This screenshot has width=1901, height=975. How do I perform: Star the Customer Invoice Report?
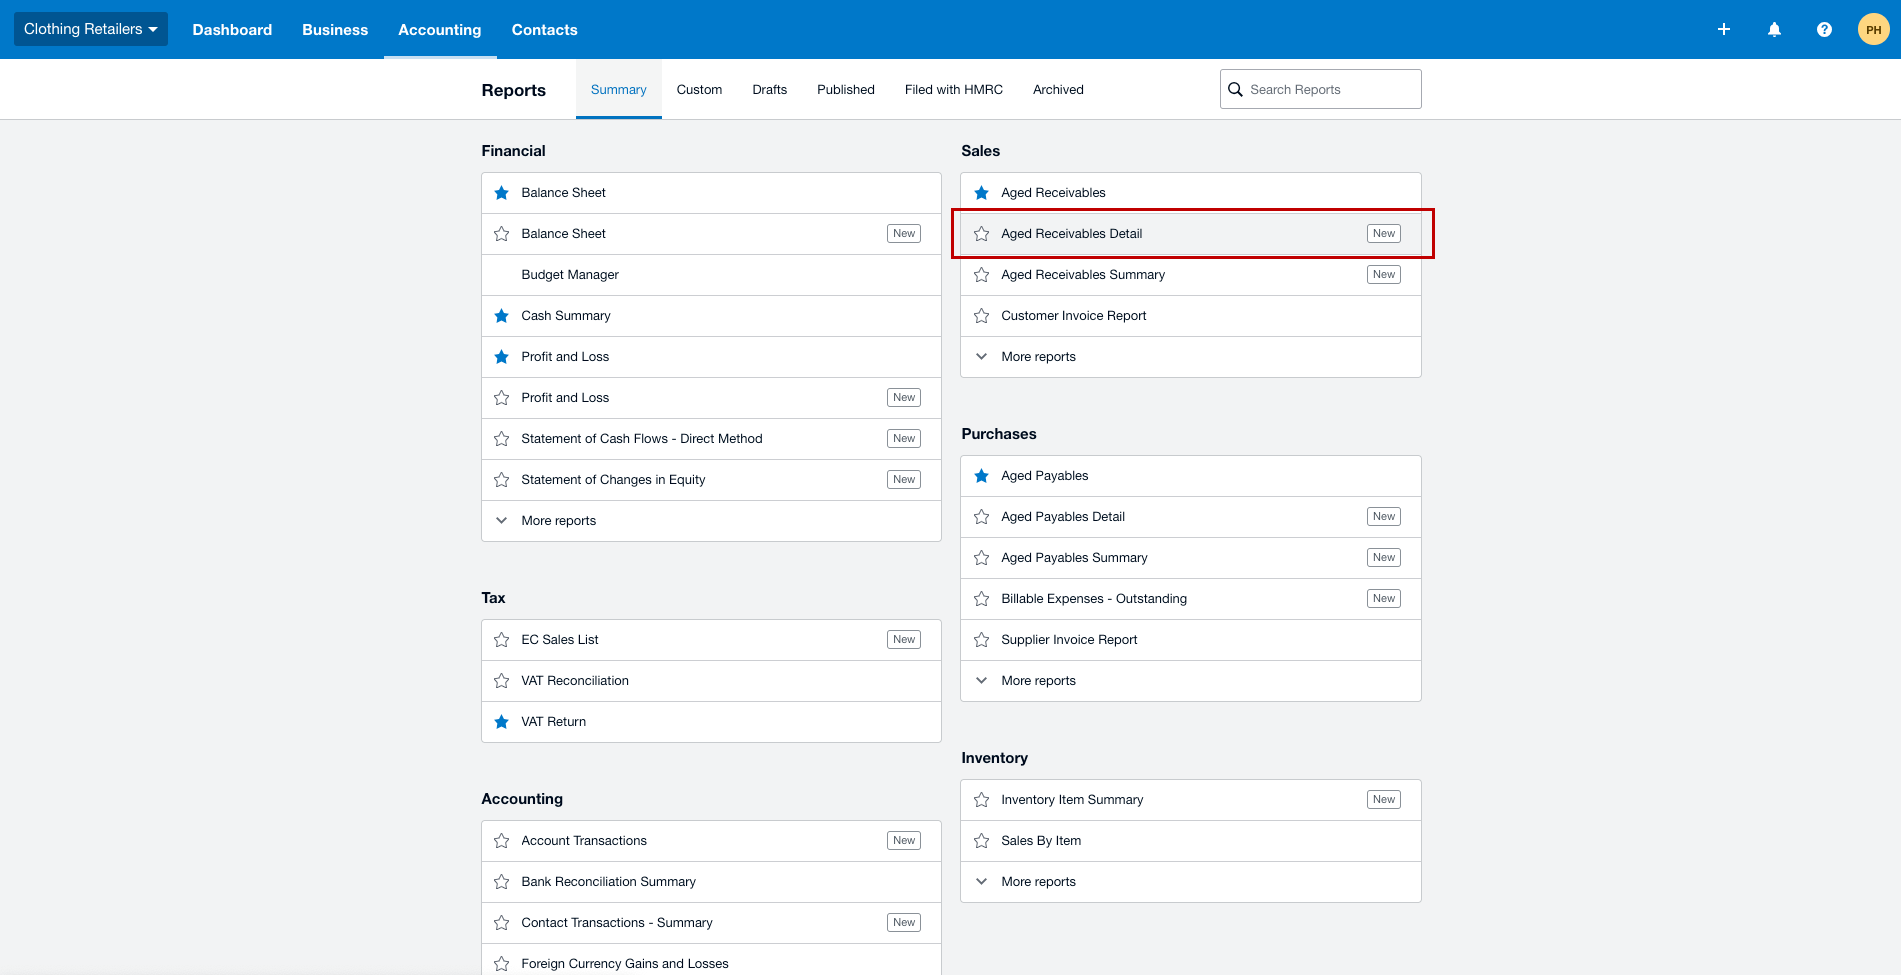tap(982, 316)
